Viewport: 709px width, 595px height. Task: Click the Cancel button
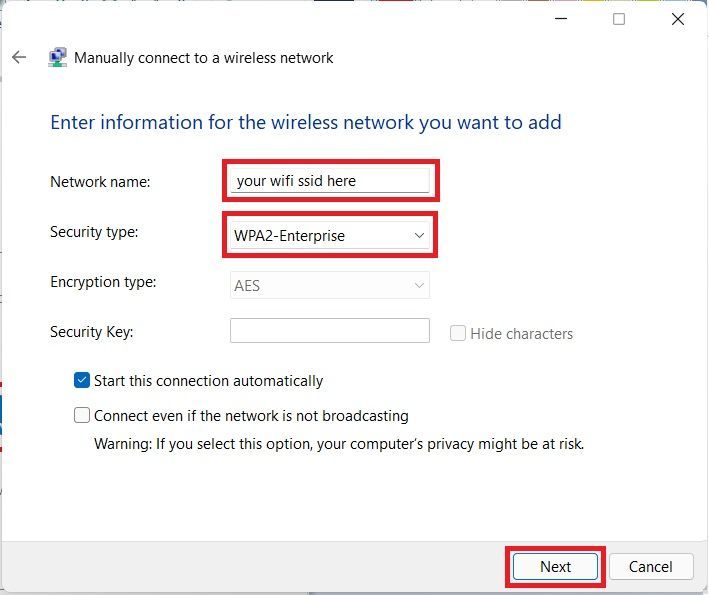pos(651,567)
